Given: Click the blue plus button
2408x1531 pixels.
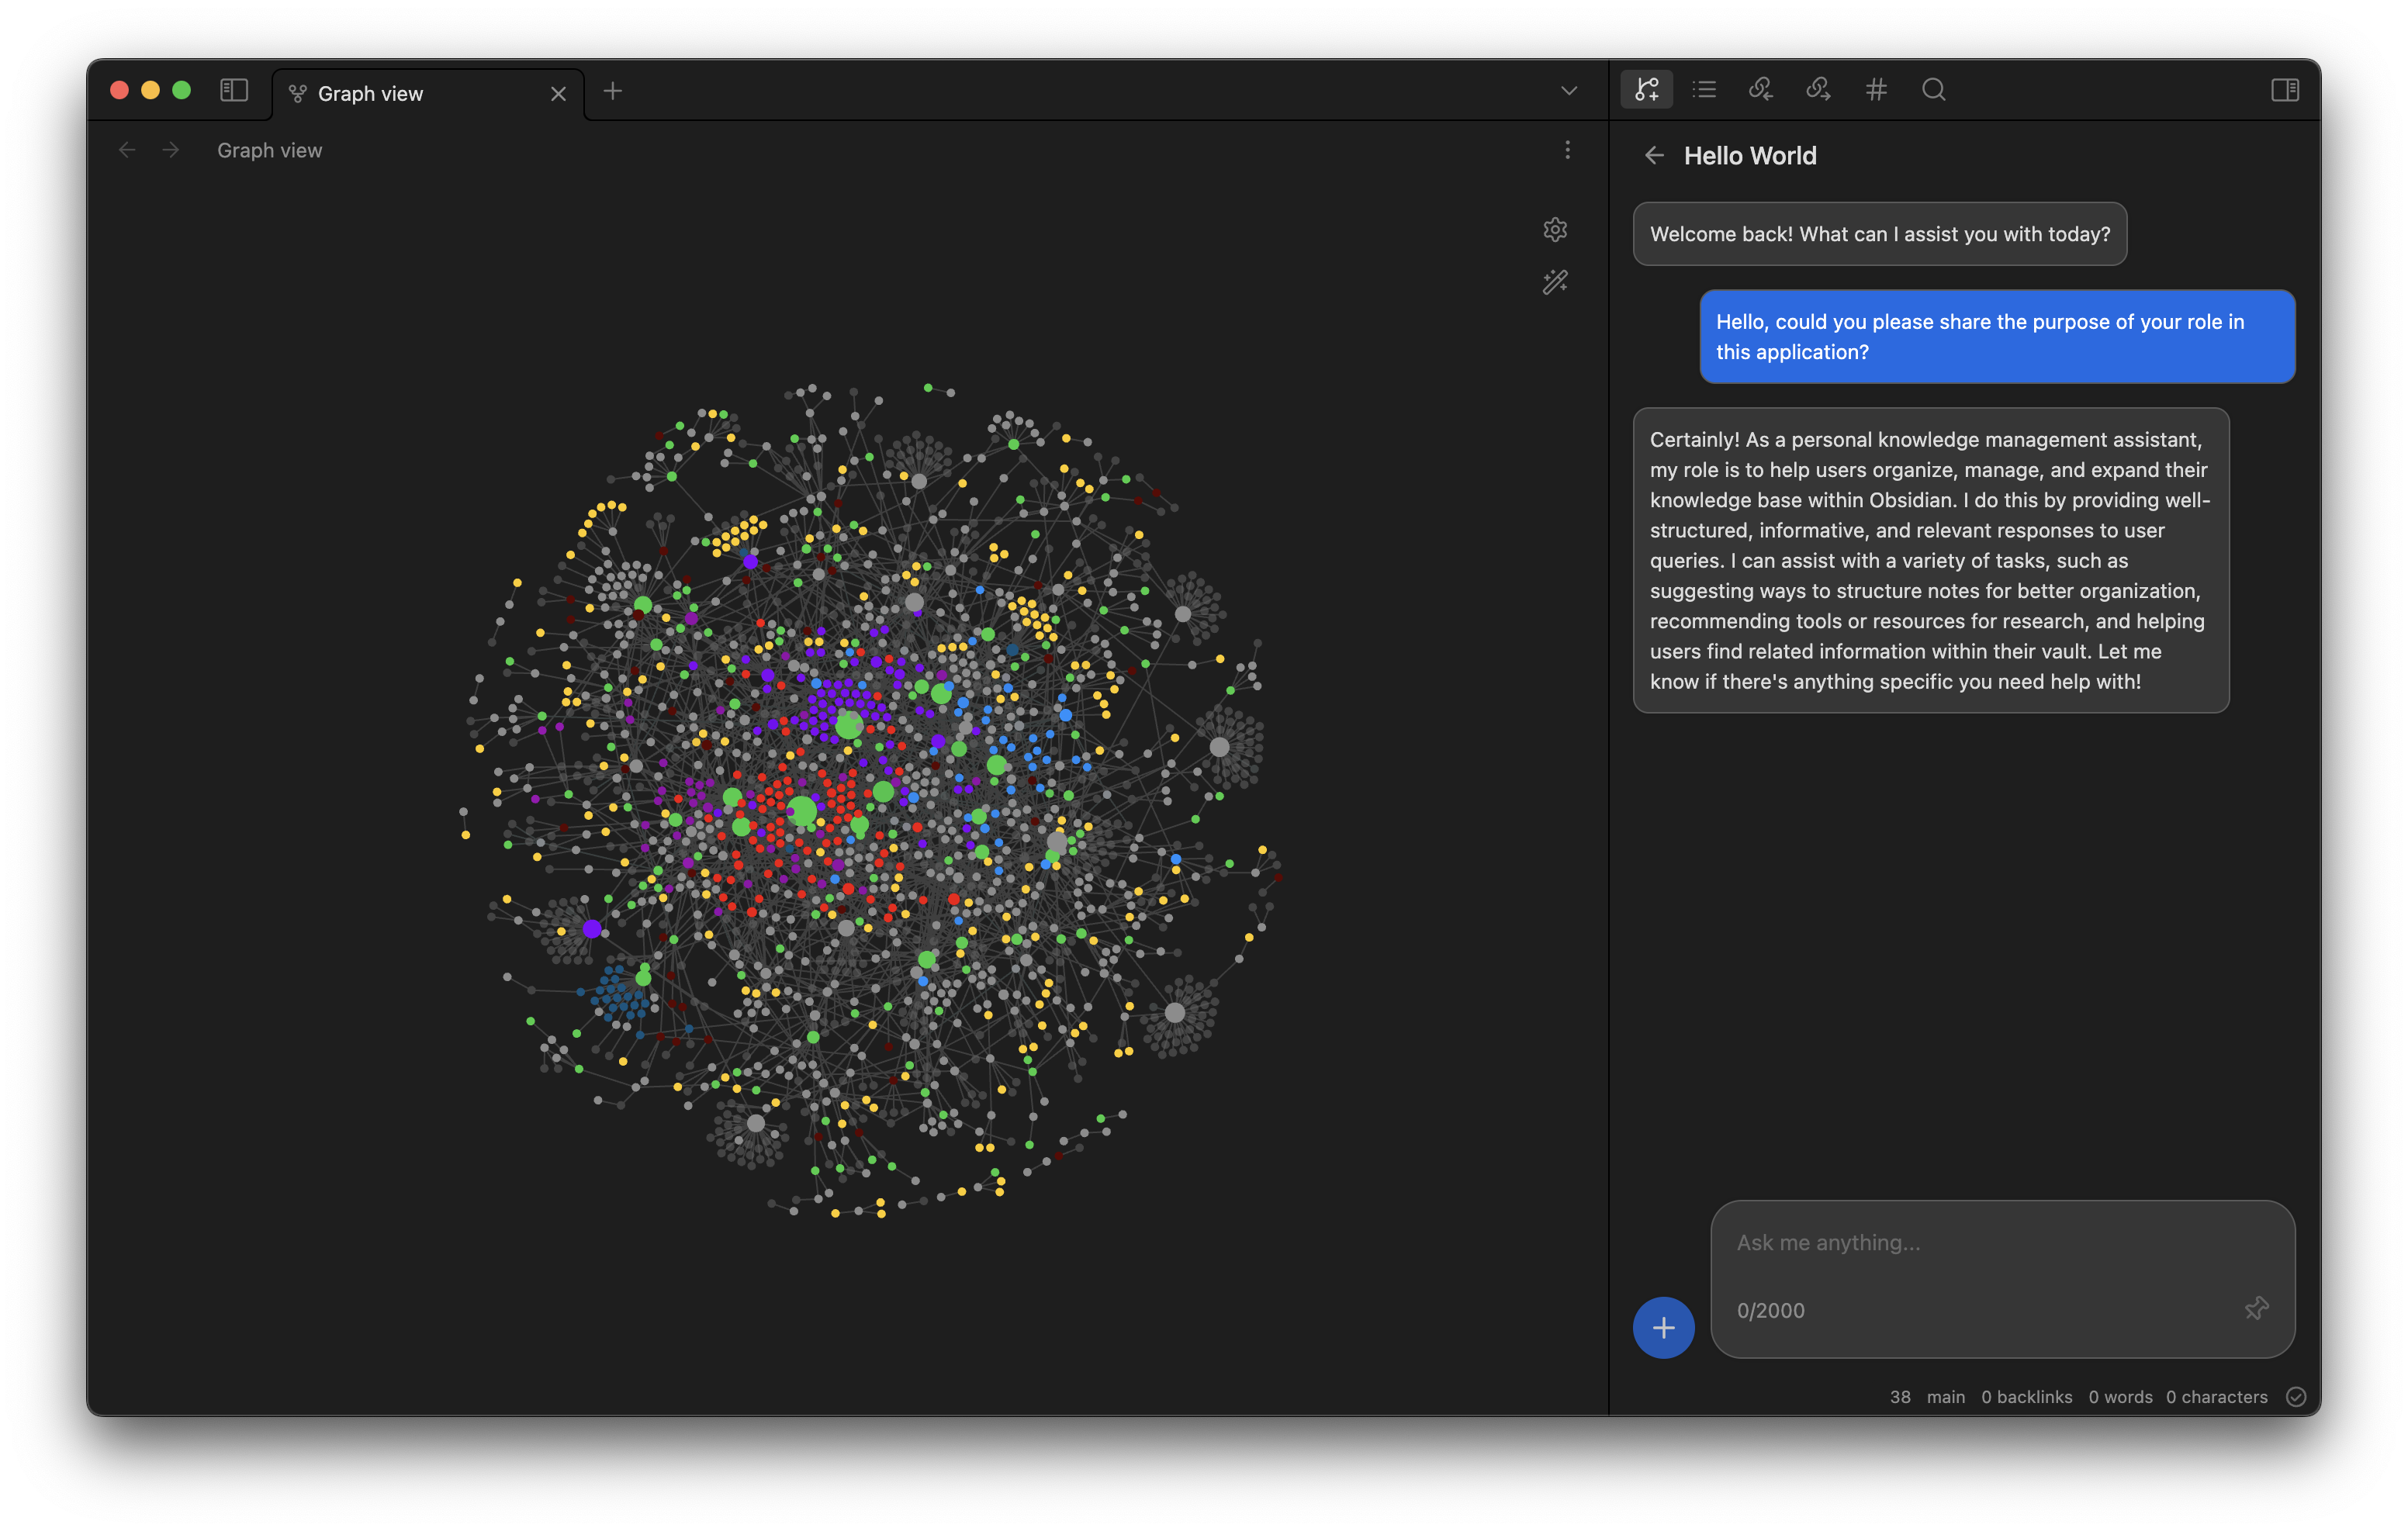Looking at the screenshot, I should [x=1663, y=1327].
